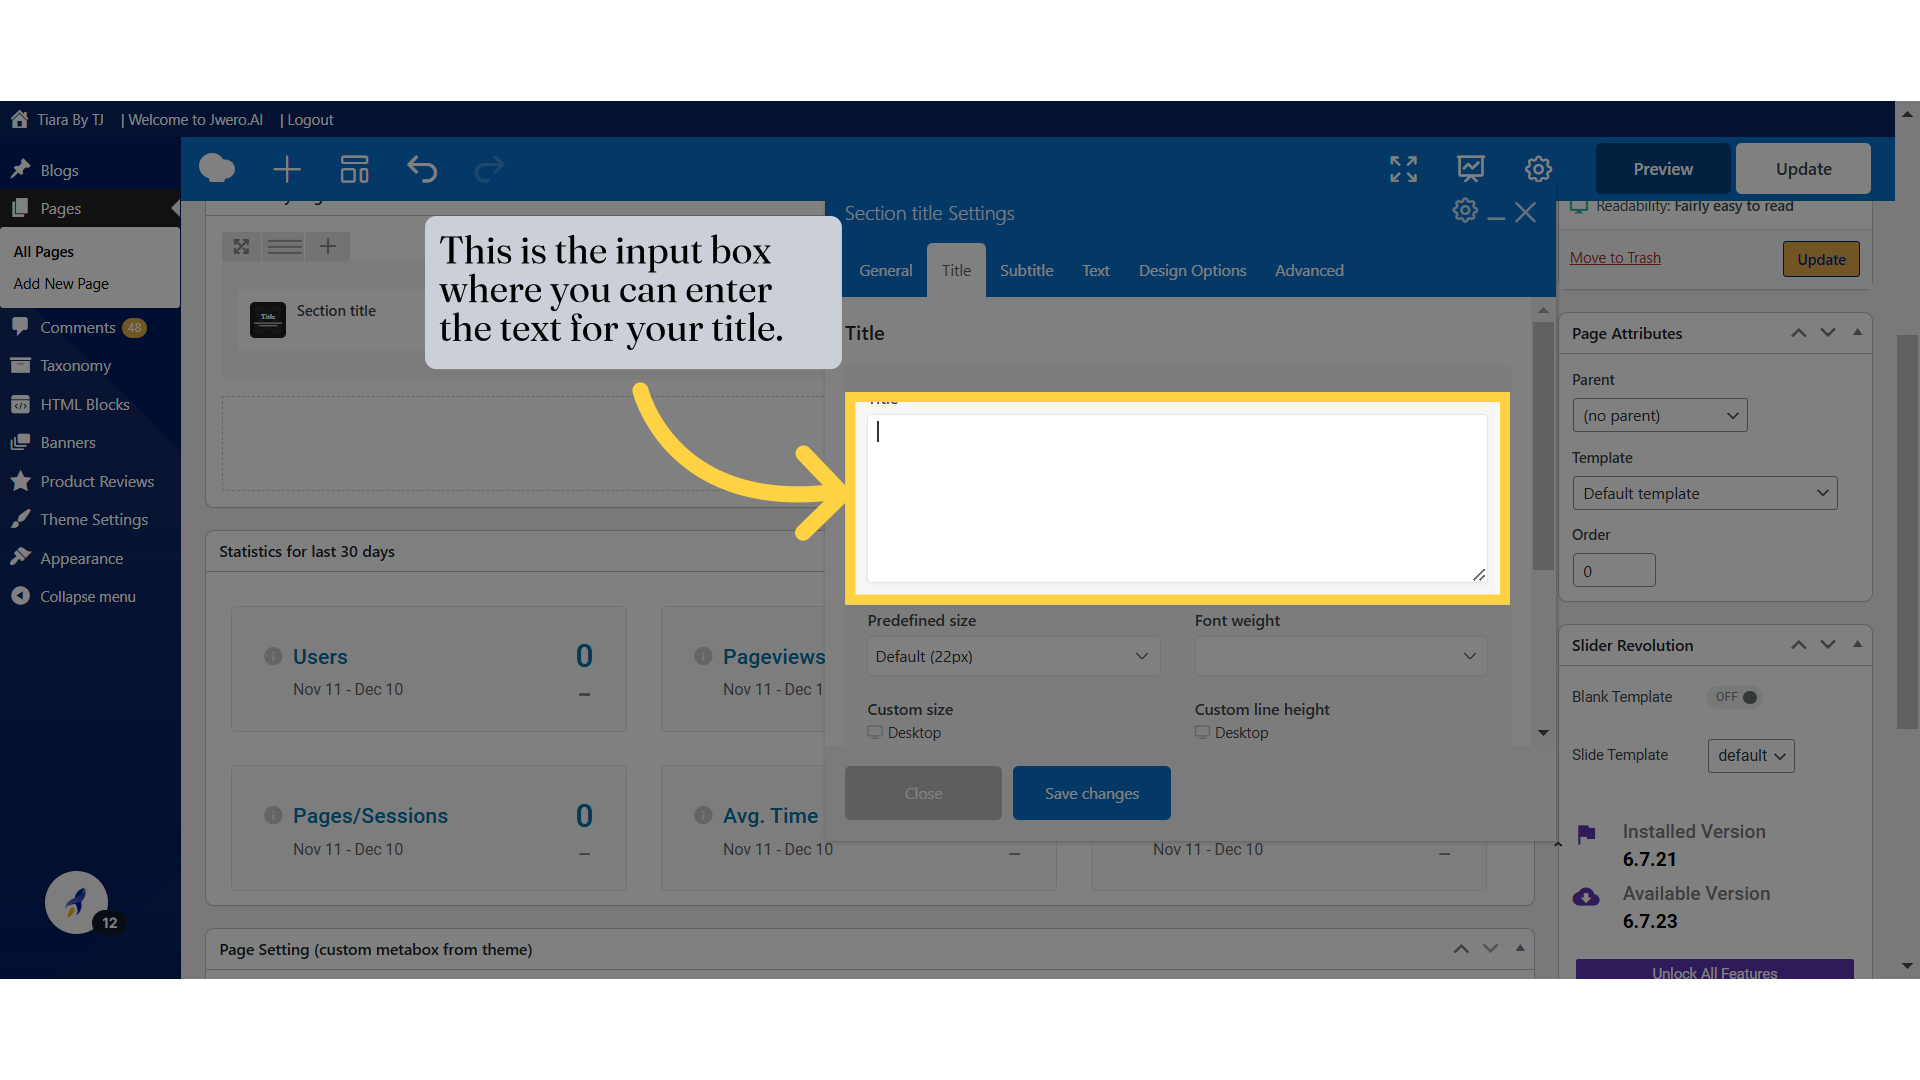Viewport: 1920px width, 1080px height.
Task: Switch to the Design Options tab
Action: tap(1192, 270)
